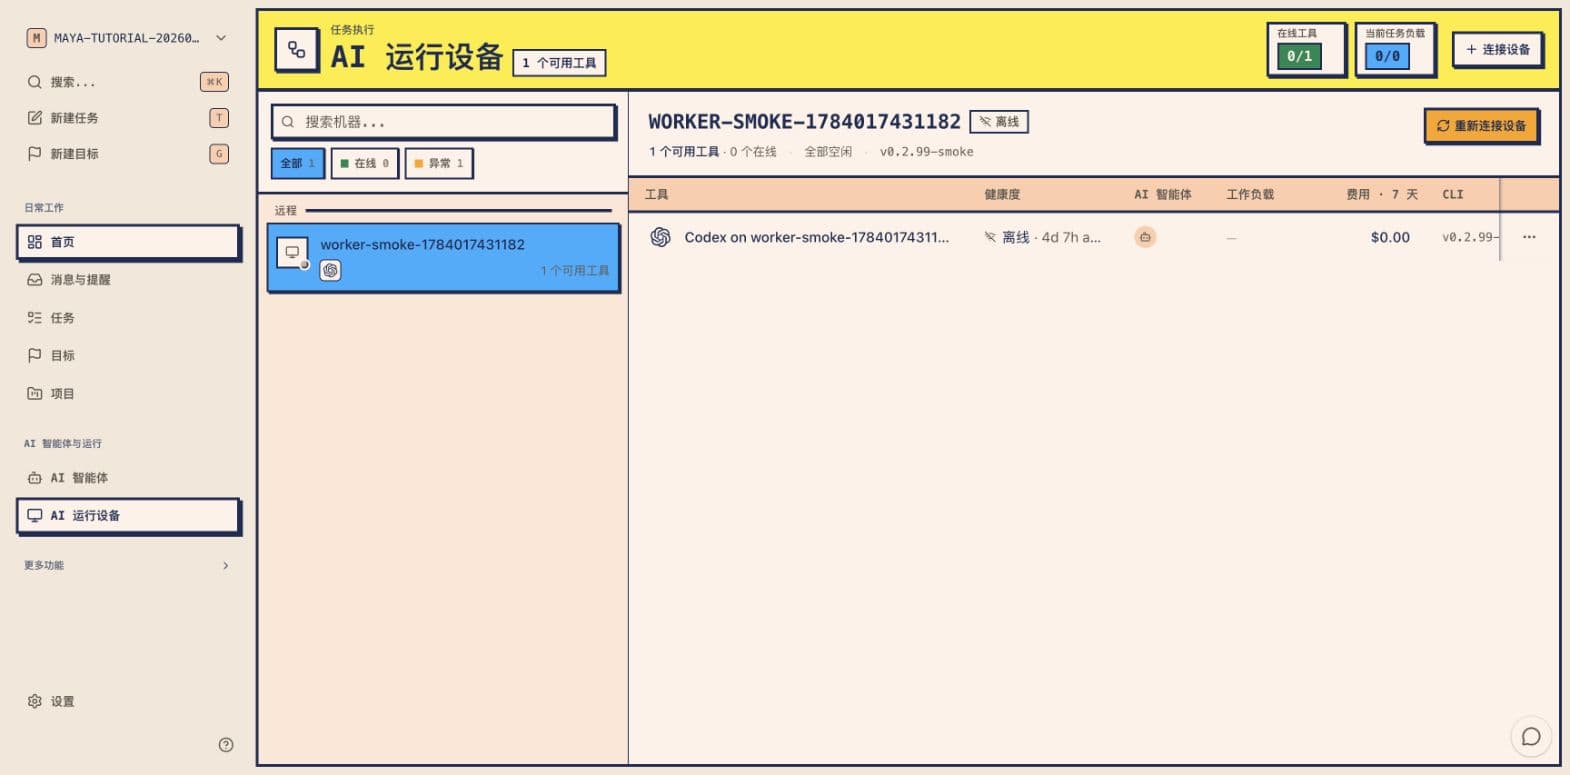Click the v0.2.99 CLI version cell
This screenshot has width=1570, height=775.
(1469, 238)
